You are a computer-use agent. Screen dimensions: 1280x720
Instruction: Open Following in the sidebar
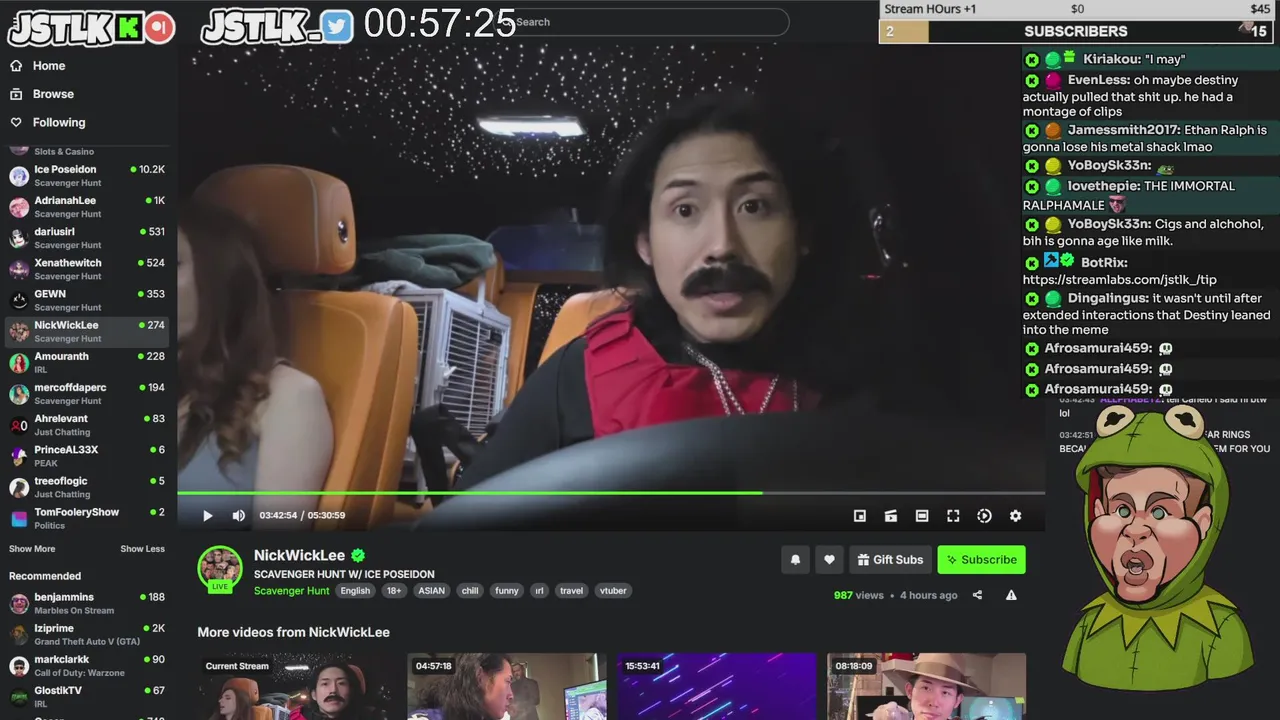pyautogui.click(x=59, y=122)
